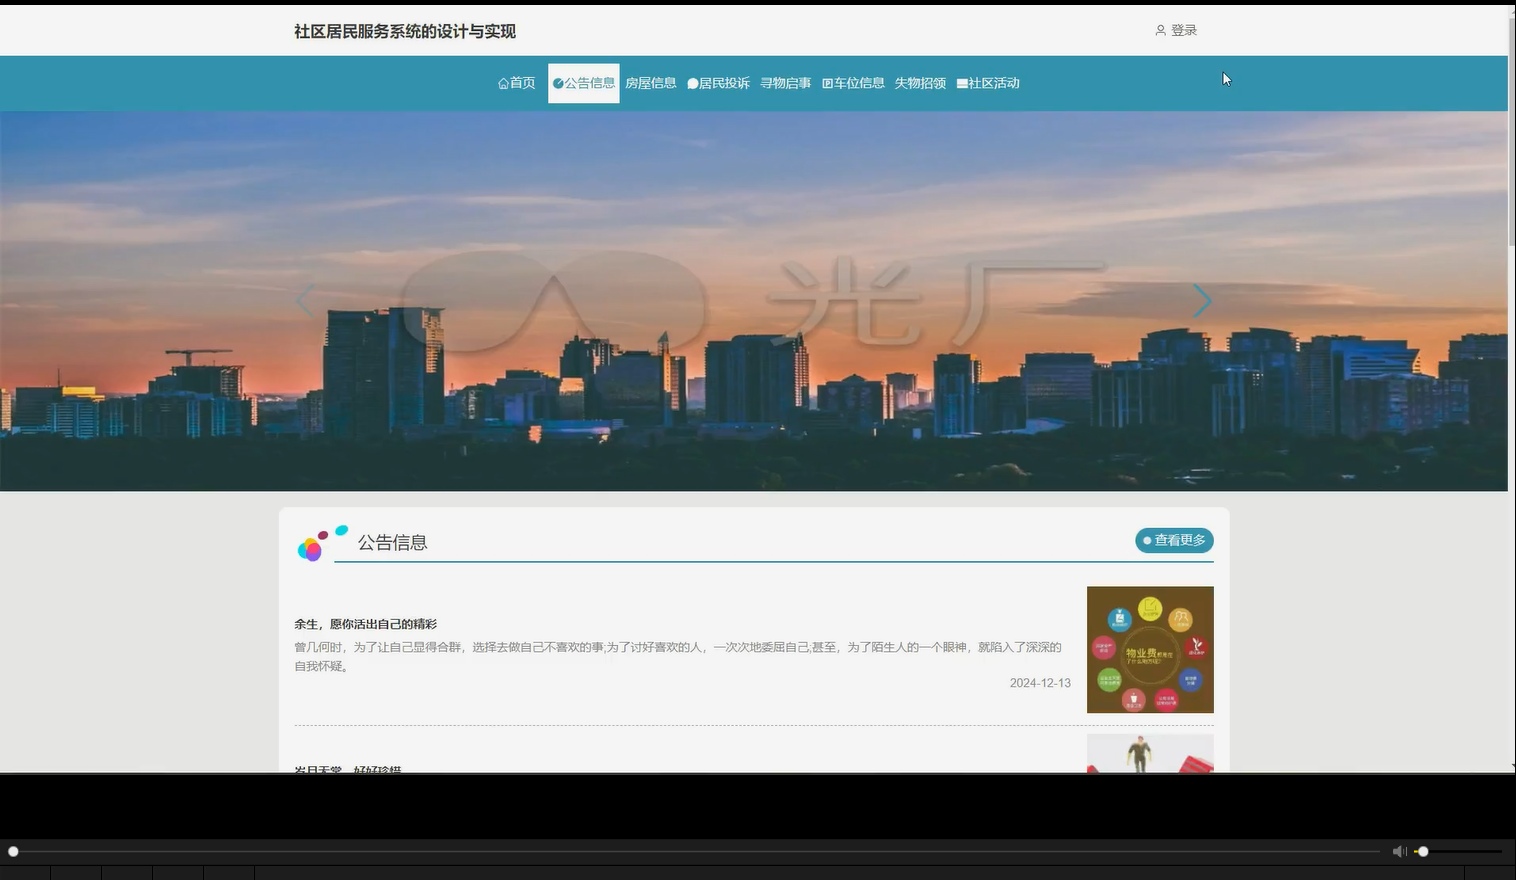Screen dimensions: 1516x880
Task: Click the right carousel arrow
Action: (1201, 300)
